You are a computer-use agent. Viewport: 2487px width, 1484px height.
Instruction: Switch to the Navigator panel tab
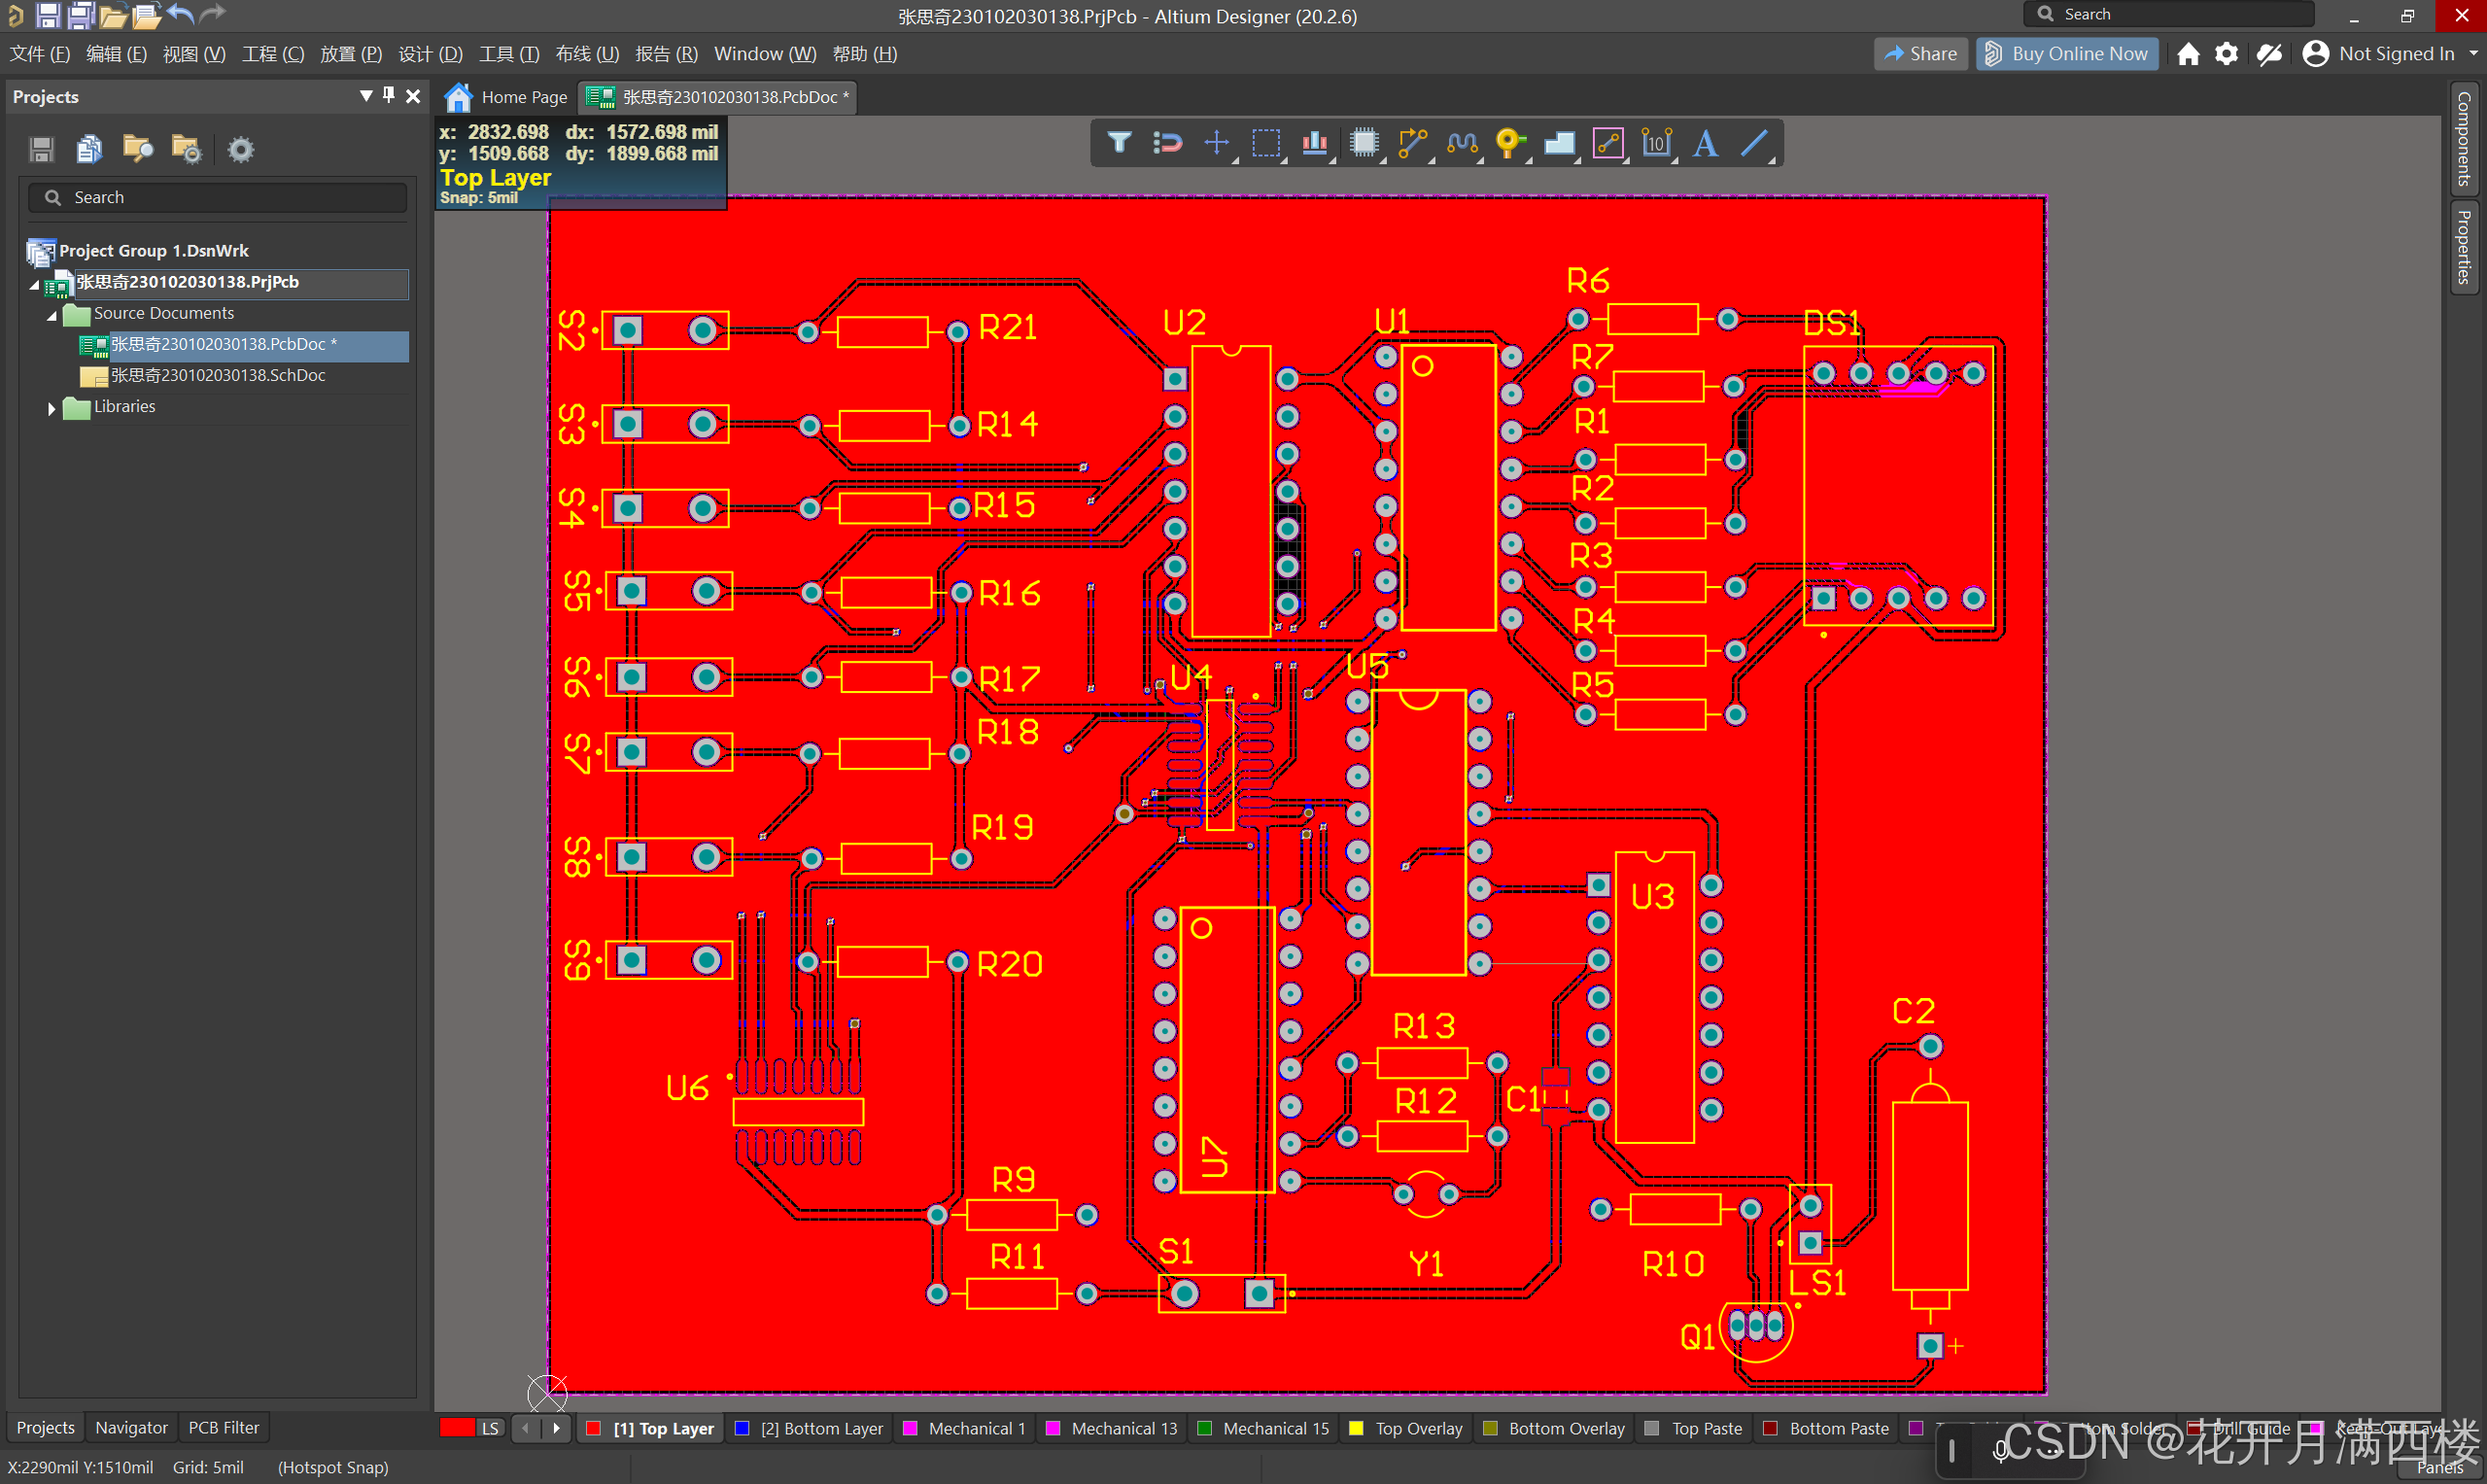tap(131, 1427)
